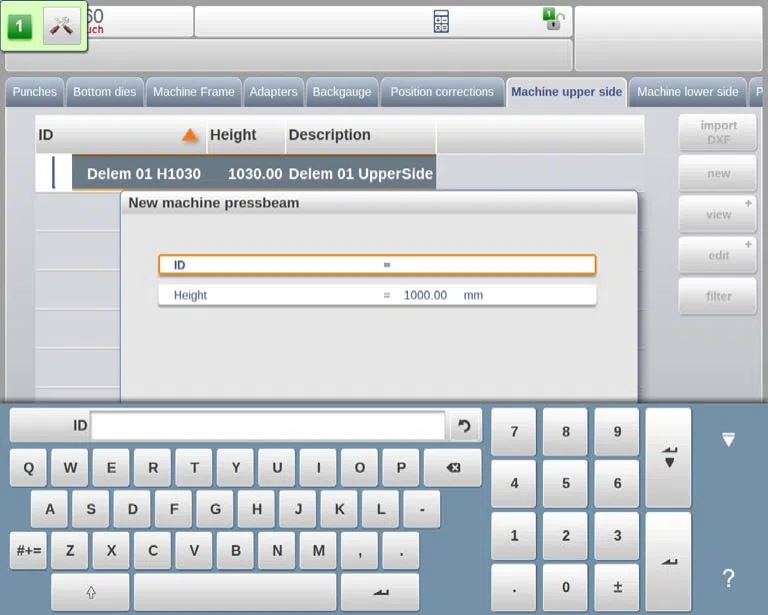This screenshot has height=615, width=768.
Task: Tap the enter key below M row
Action: pyautogui.click(x=380, y=592)
